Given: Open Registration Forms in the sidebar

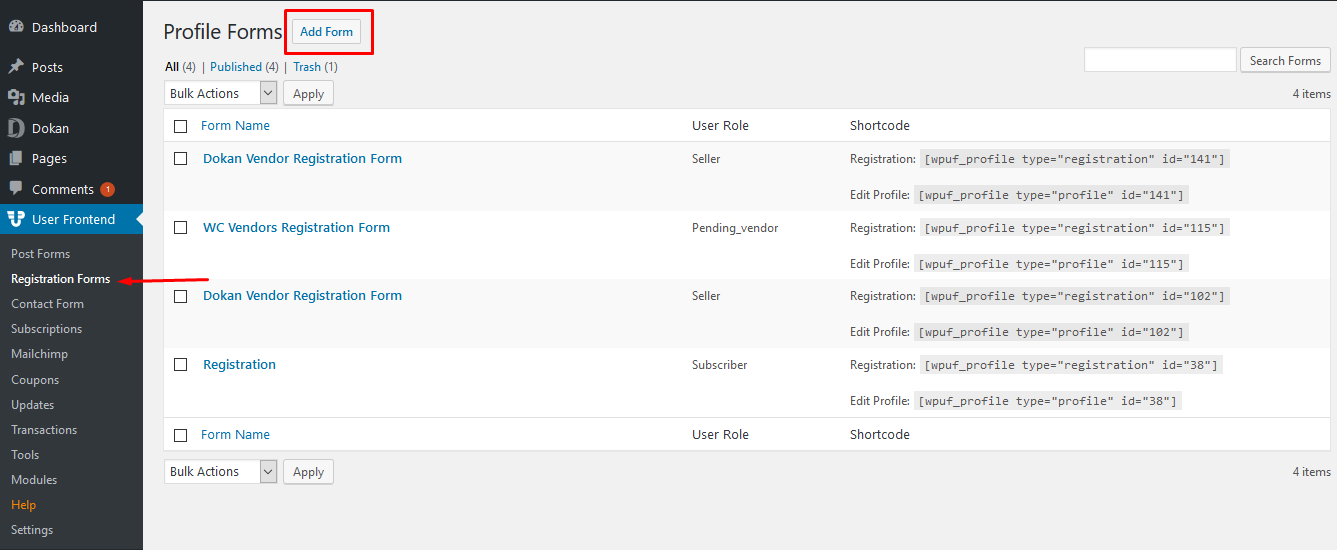Looking at the screenshot, I should point(61,279).
